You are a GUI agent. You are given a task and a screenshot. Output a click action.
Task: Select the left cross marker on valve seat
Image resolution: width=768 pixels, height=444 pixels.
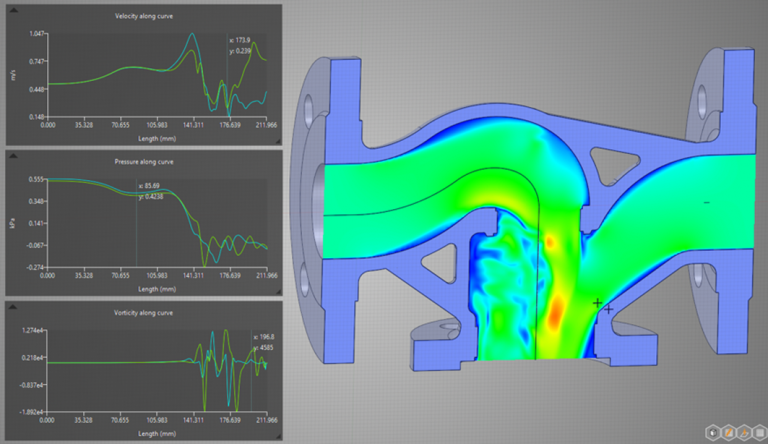[x=597, y=303]
